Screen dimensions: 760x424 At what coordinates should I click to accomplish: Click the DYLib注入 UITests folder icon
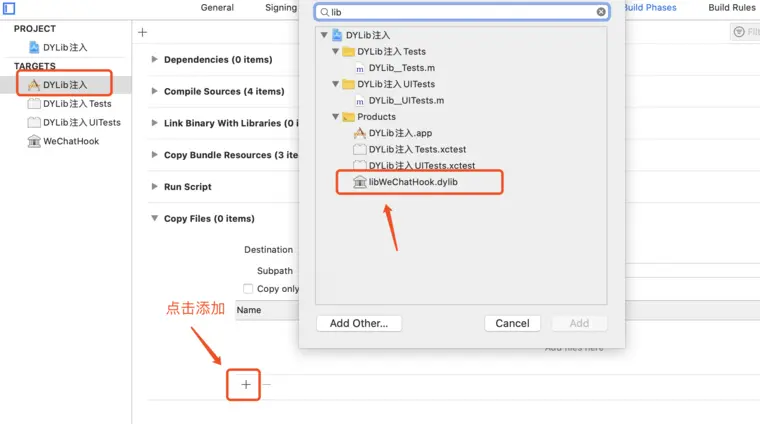click(x=348, y=84)
